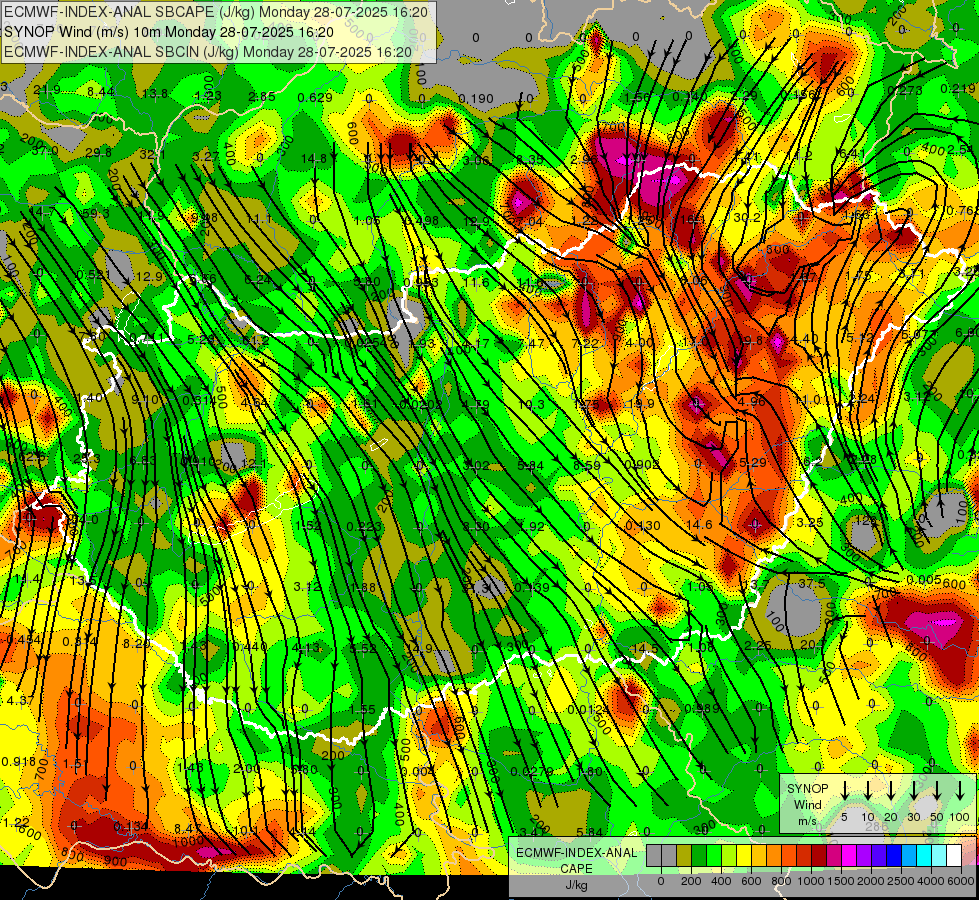Click the 1500 label on CAPE scale
Screen dimensions: 979x900
(x=840, y=881)
